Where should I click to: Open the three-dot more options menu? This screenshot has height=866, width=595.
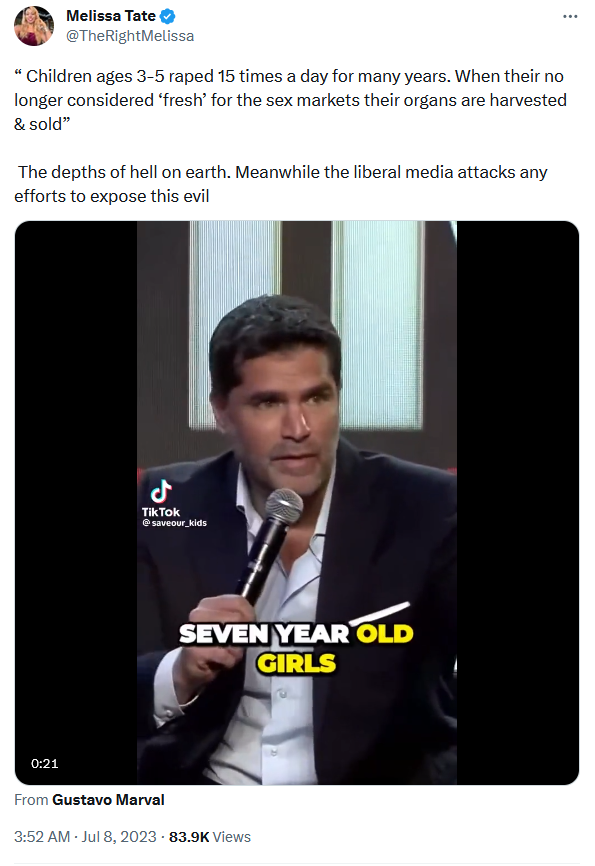coord(570,17)
